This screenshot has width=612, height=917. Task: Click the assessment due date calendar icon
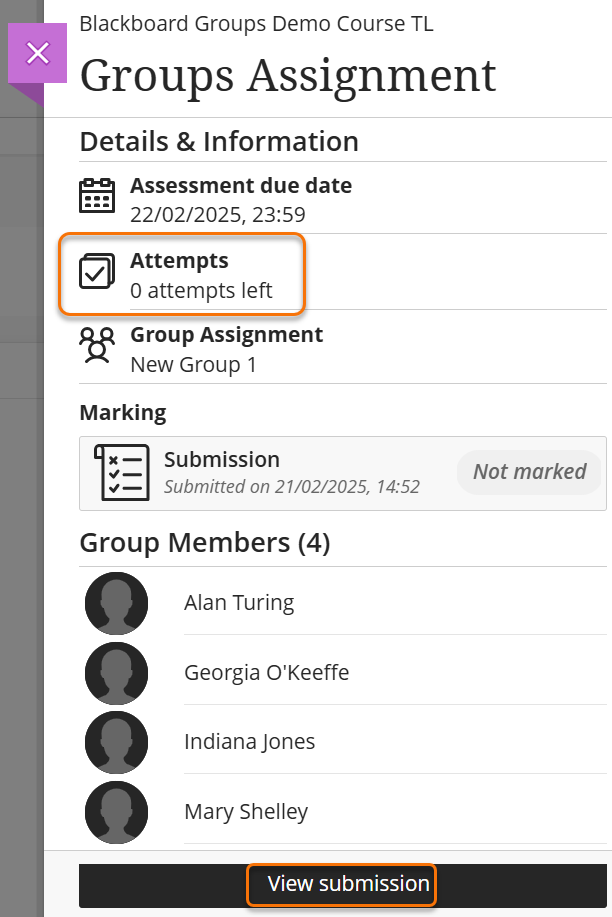pyautogui.click(x=97, y=197)
